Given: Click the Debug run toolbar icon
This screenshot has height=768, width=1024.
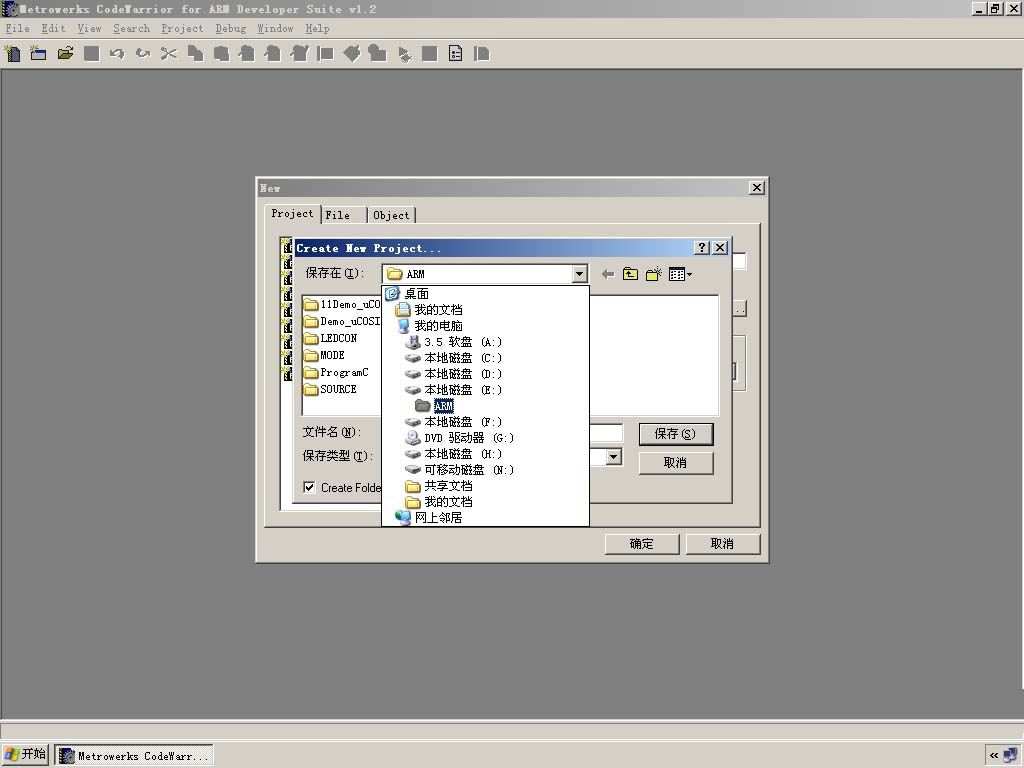Looking at the screenshot, I should pyautogui.click(x=404, y=54).
